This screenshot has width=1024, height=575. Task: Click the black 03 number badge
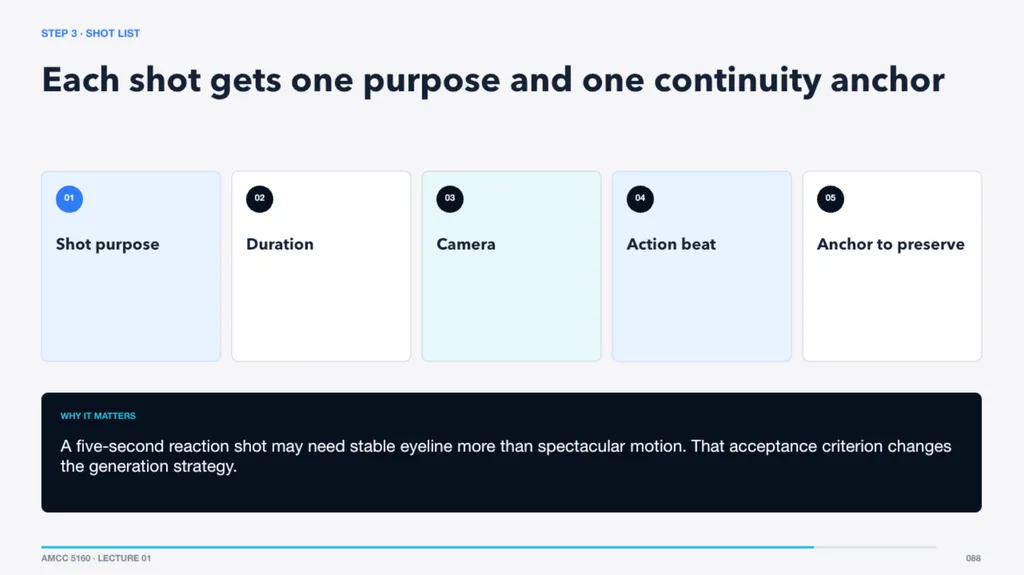(450, 199)
